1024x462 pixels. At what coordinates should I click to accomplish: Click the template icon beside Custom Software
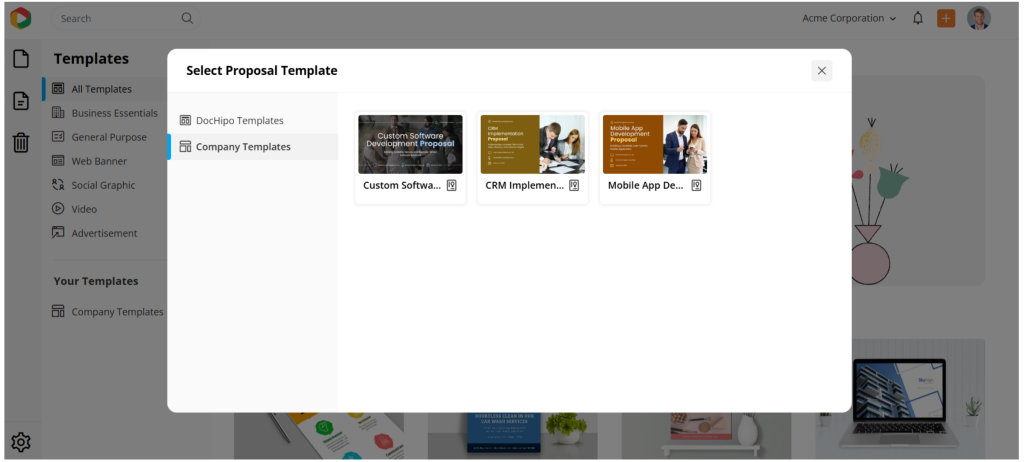[x=451, y=186]
